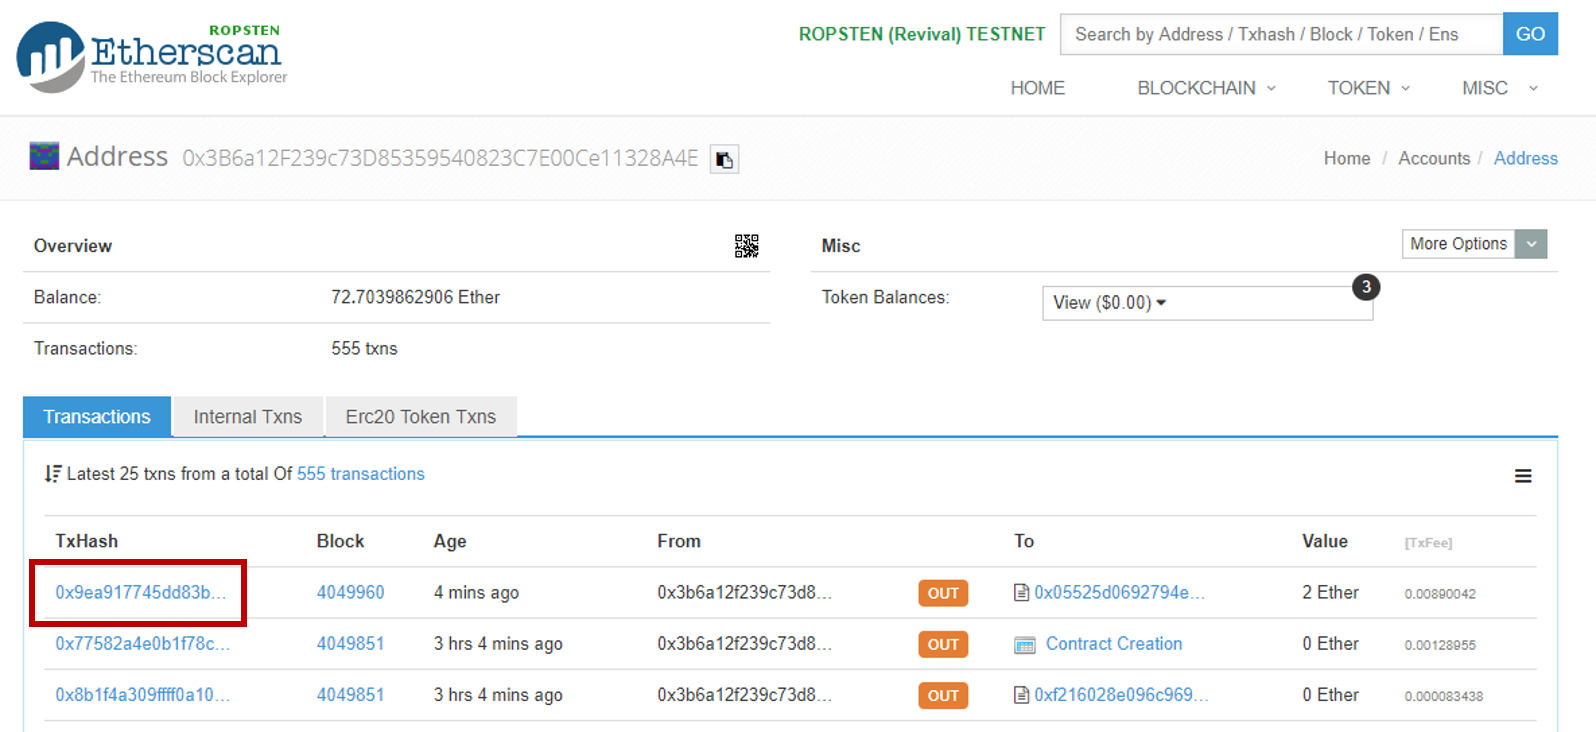Image resolution: width=1596 pixels, height=732 pixels.
Task: Click the More Options button label
Action: pyautogui.click(x=1458, y=244)
